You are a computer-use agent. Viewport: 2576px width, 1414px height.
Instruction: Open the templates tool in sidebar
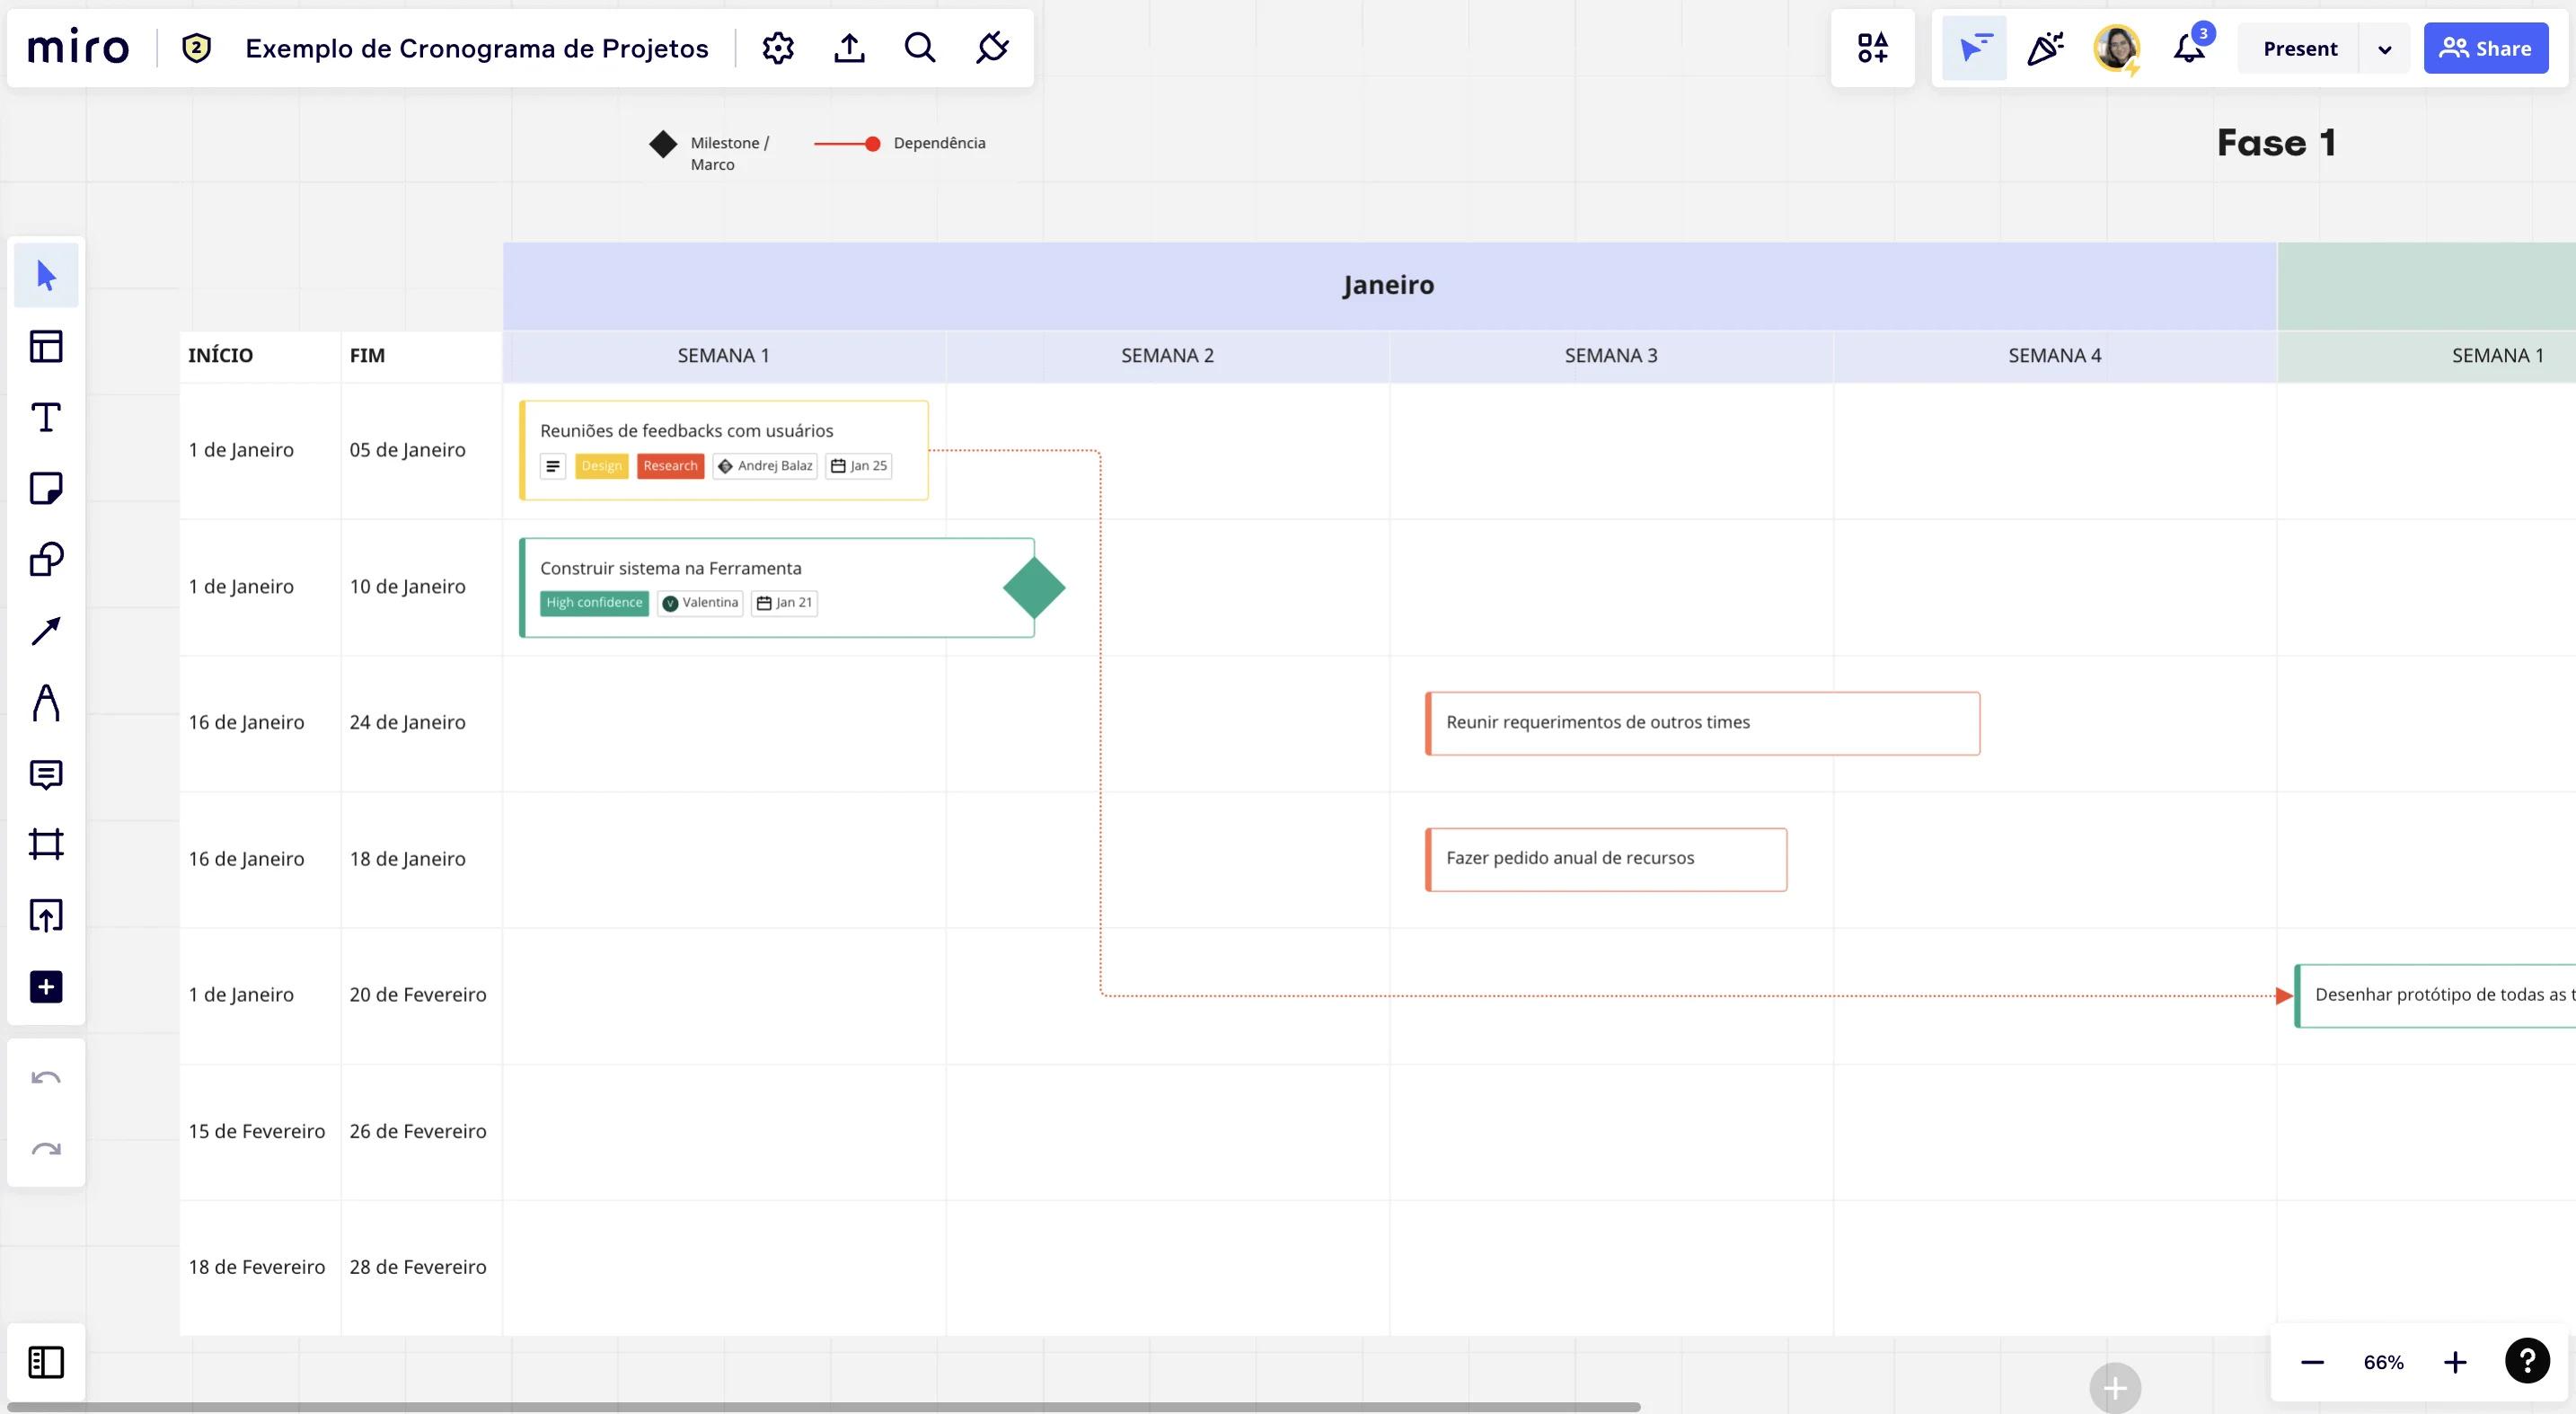(46, 347)
